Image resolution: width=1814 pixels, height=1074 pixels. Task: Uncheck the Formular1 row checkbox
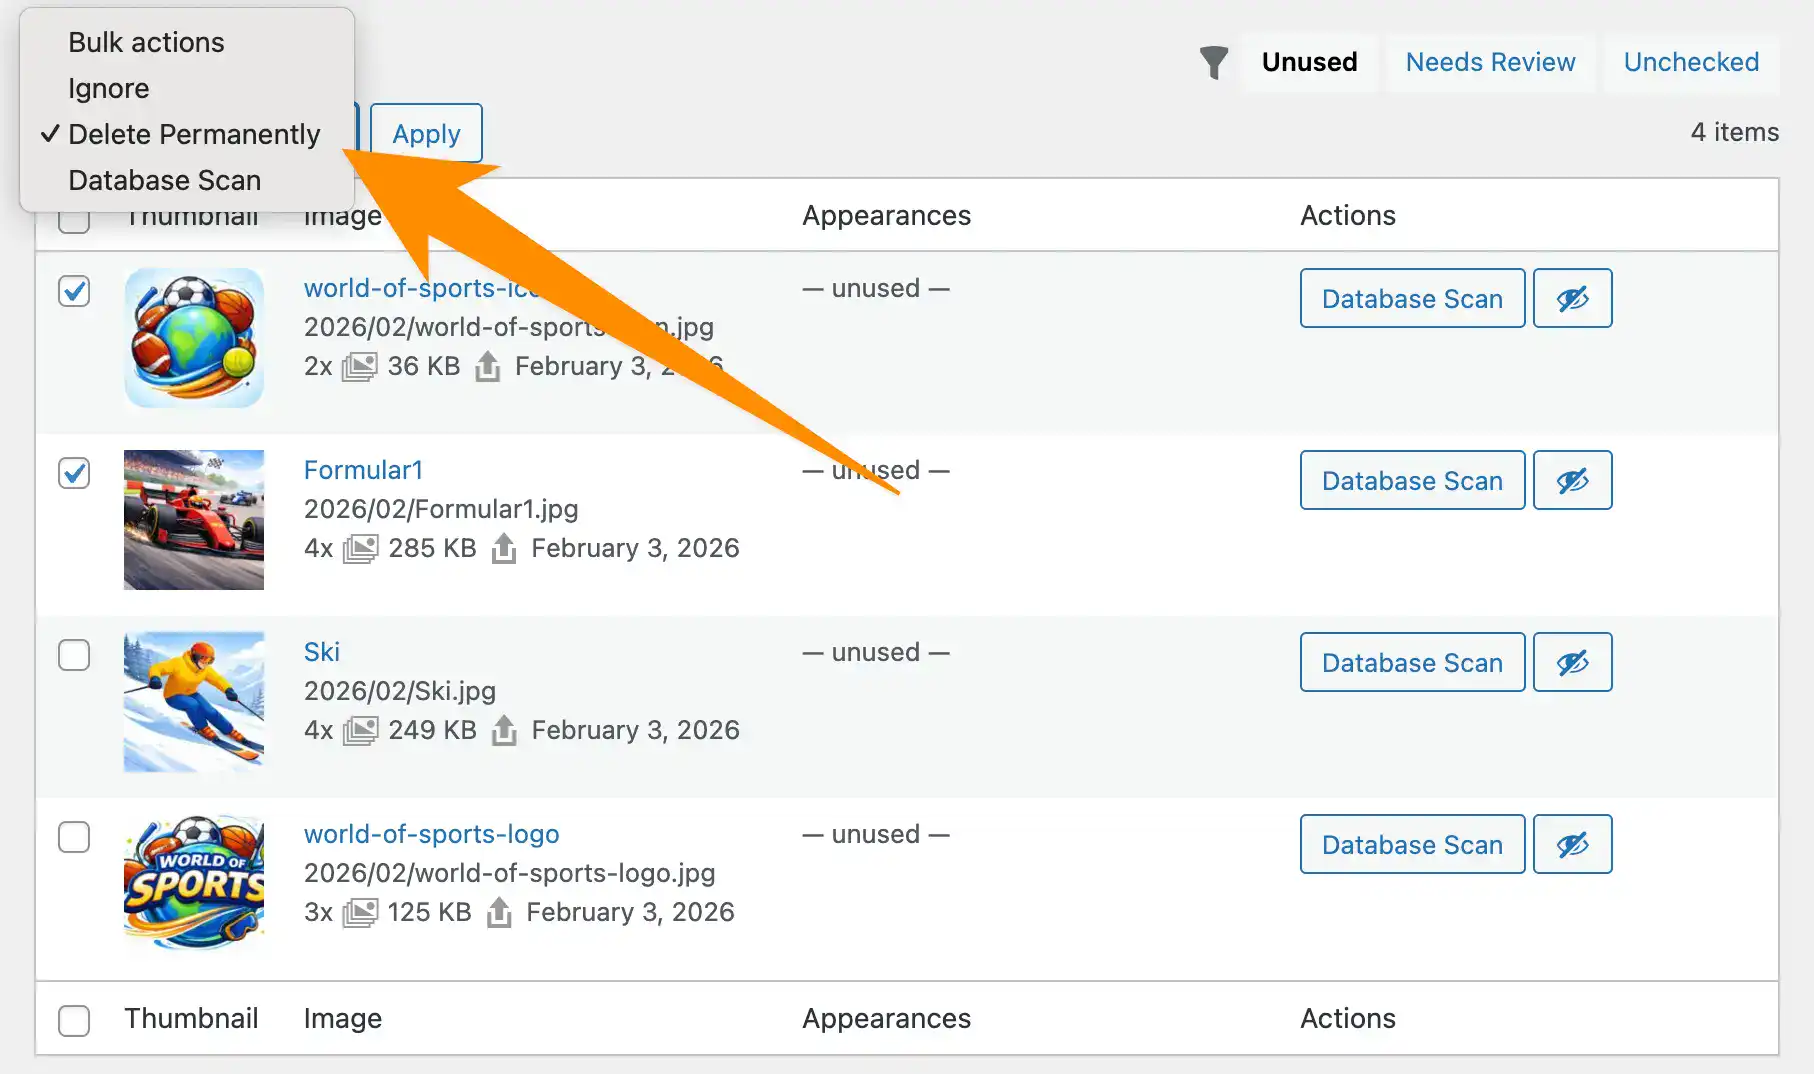pos(74,473)
